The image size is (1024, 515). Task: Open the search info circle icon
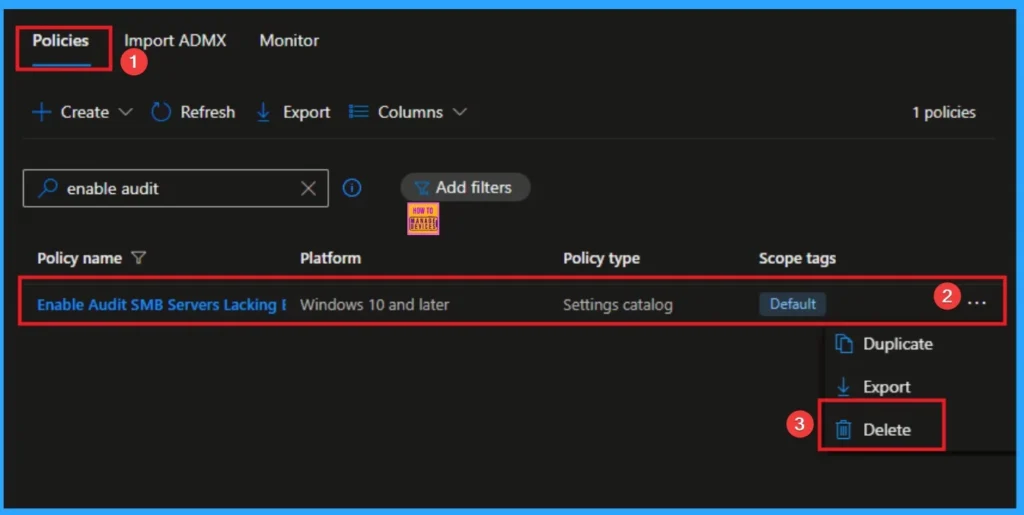(x=352, y=188)
